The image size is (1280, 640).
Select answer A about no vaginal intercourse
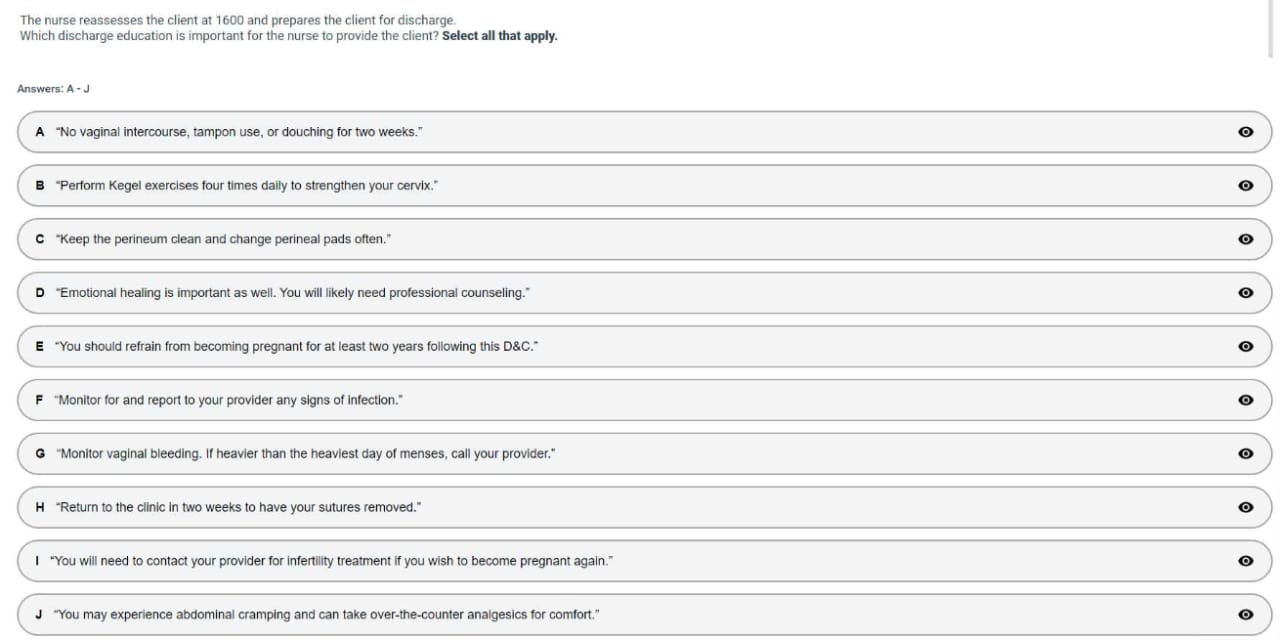point(240,132)
